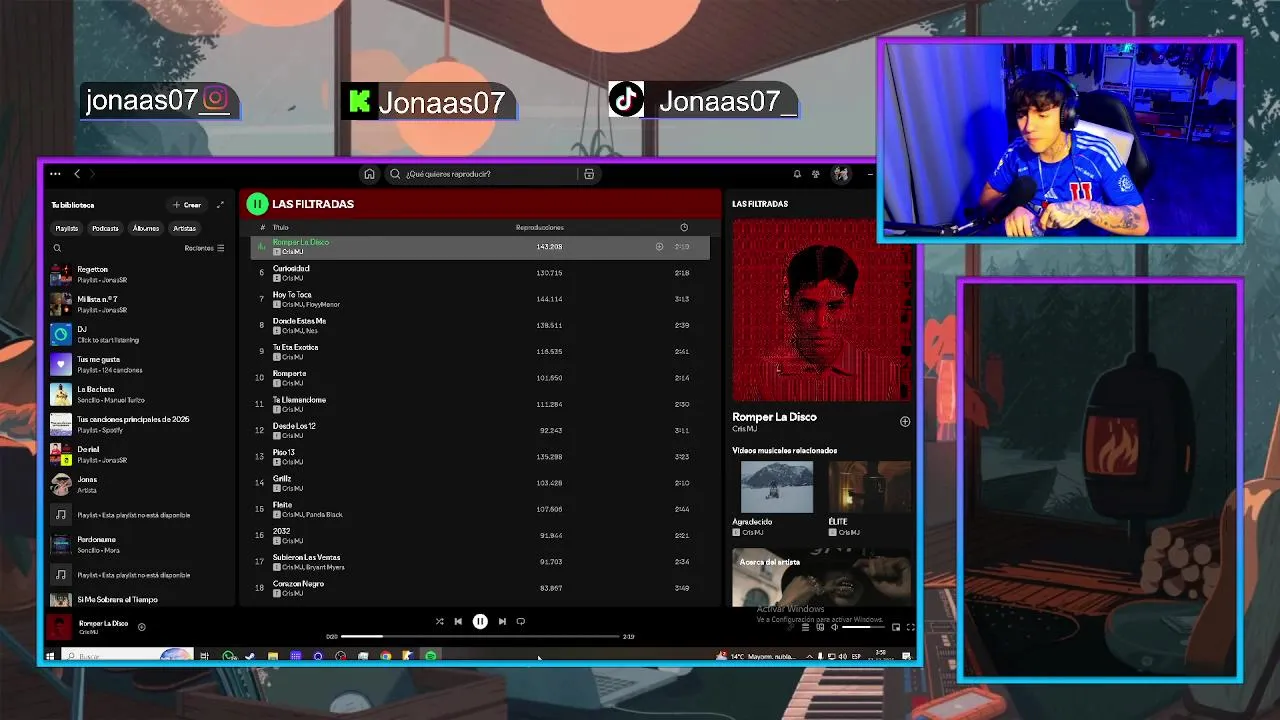Expand the Tu biblioteca panel

[220, 205]
